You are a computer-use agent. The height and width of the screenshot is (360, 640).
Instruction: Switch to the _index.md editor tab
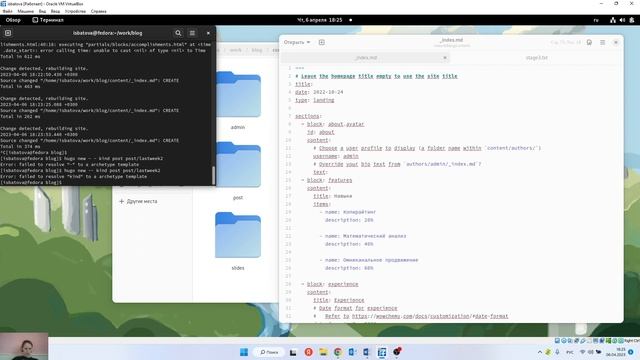[x=366, y=58]
